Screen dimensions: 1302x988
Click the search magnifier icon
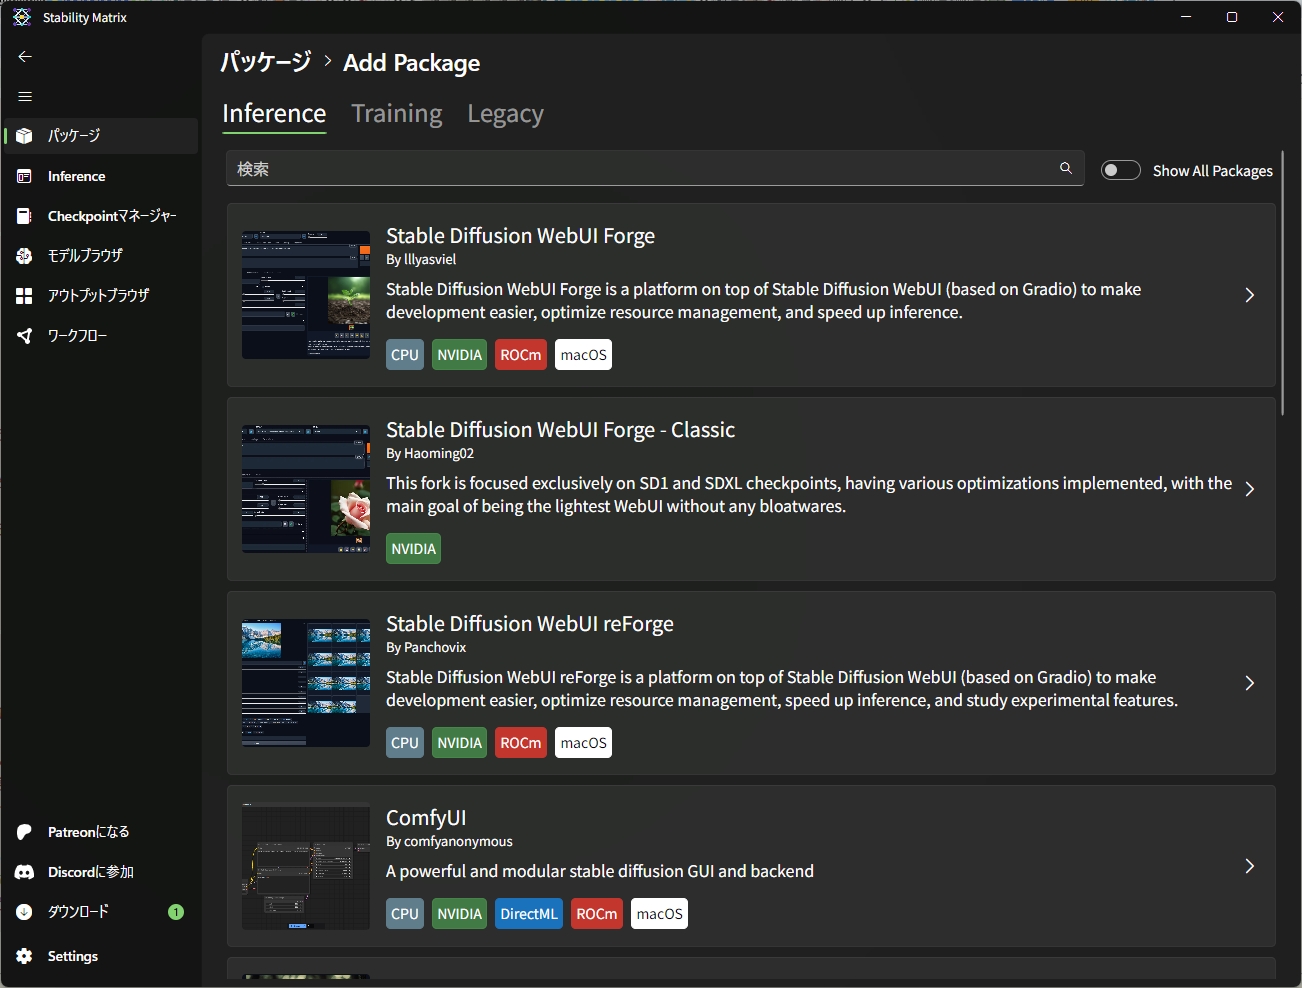(x=1066, y=168)
